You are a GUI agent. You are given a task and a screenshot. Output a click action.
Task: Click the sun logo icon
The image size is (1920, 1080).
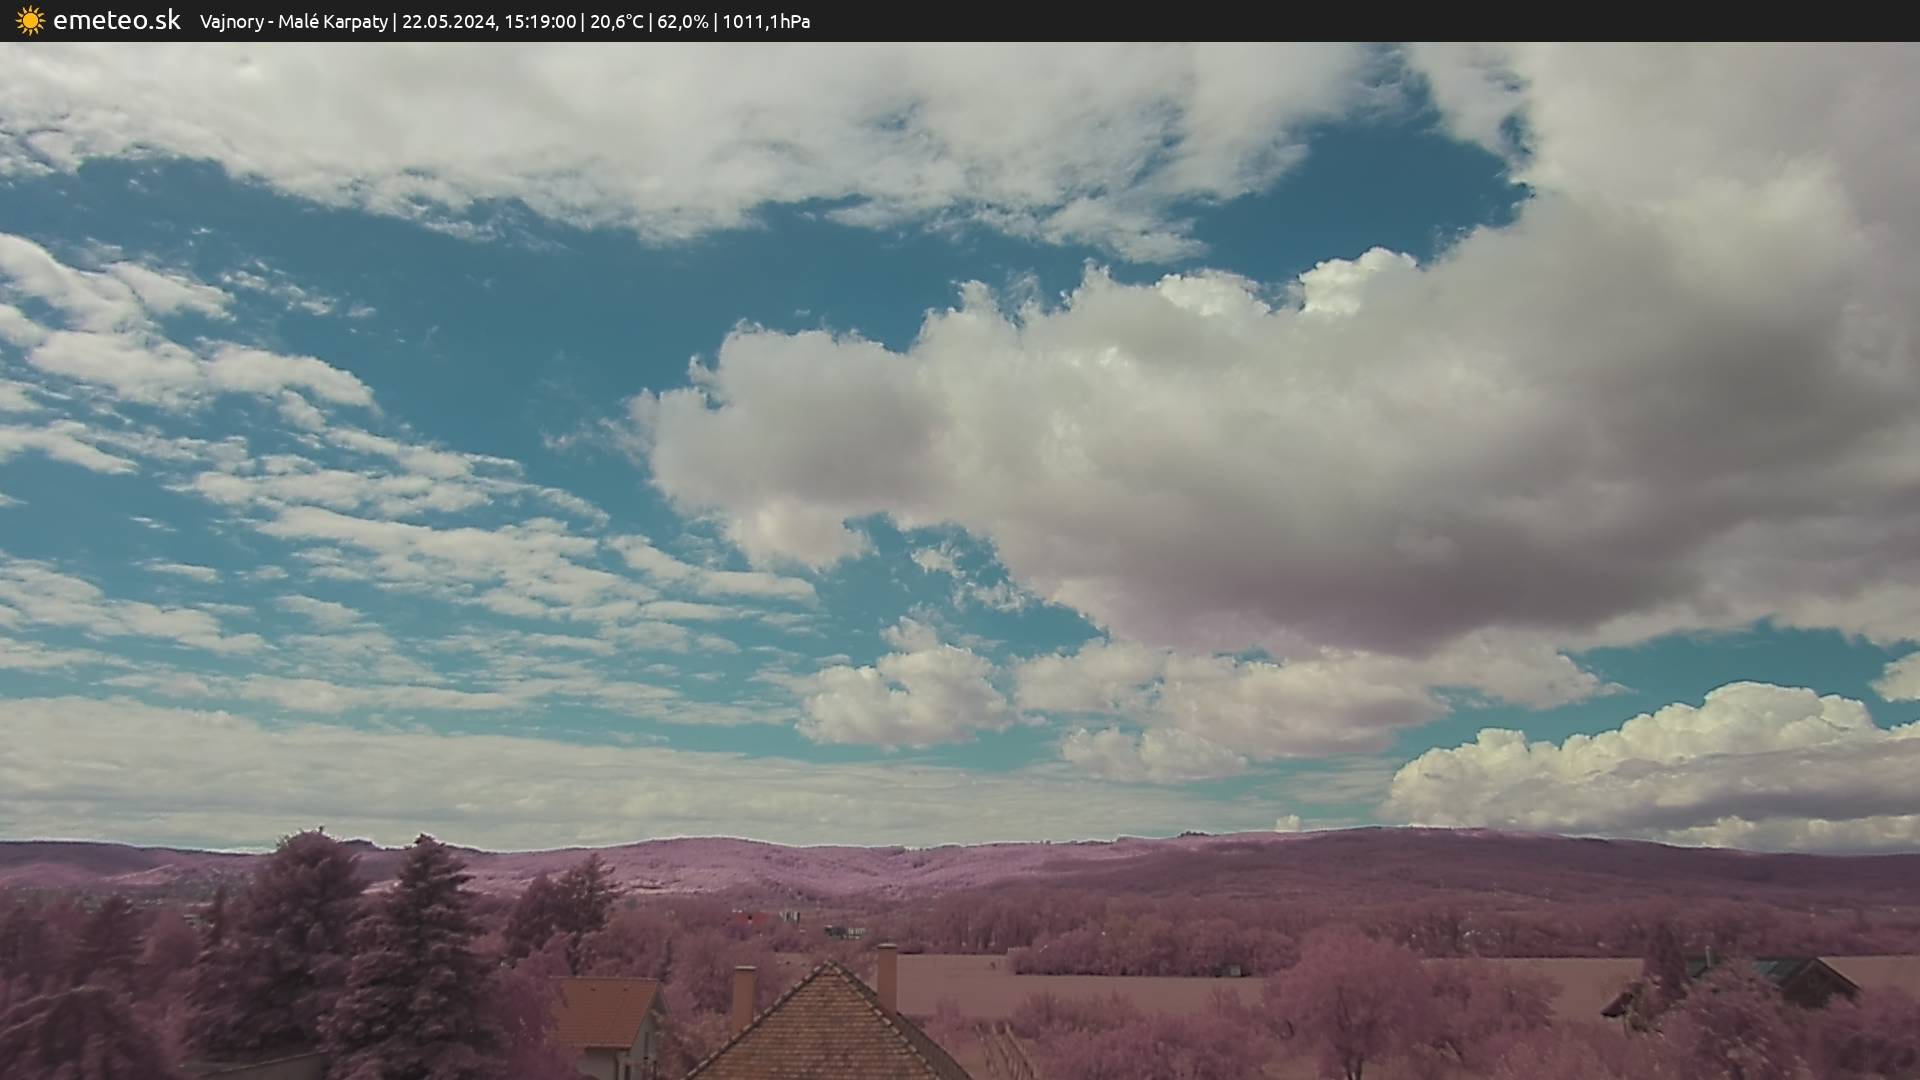pos(30,20)
